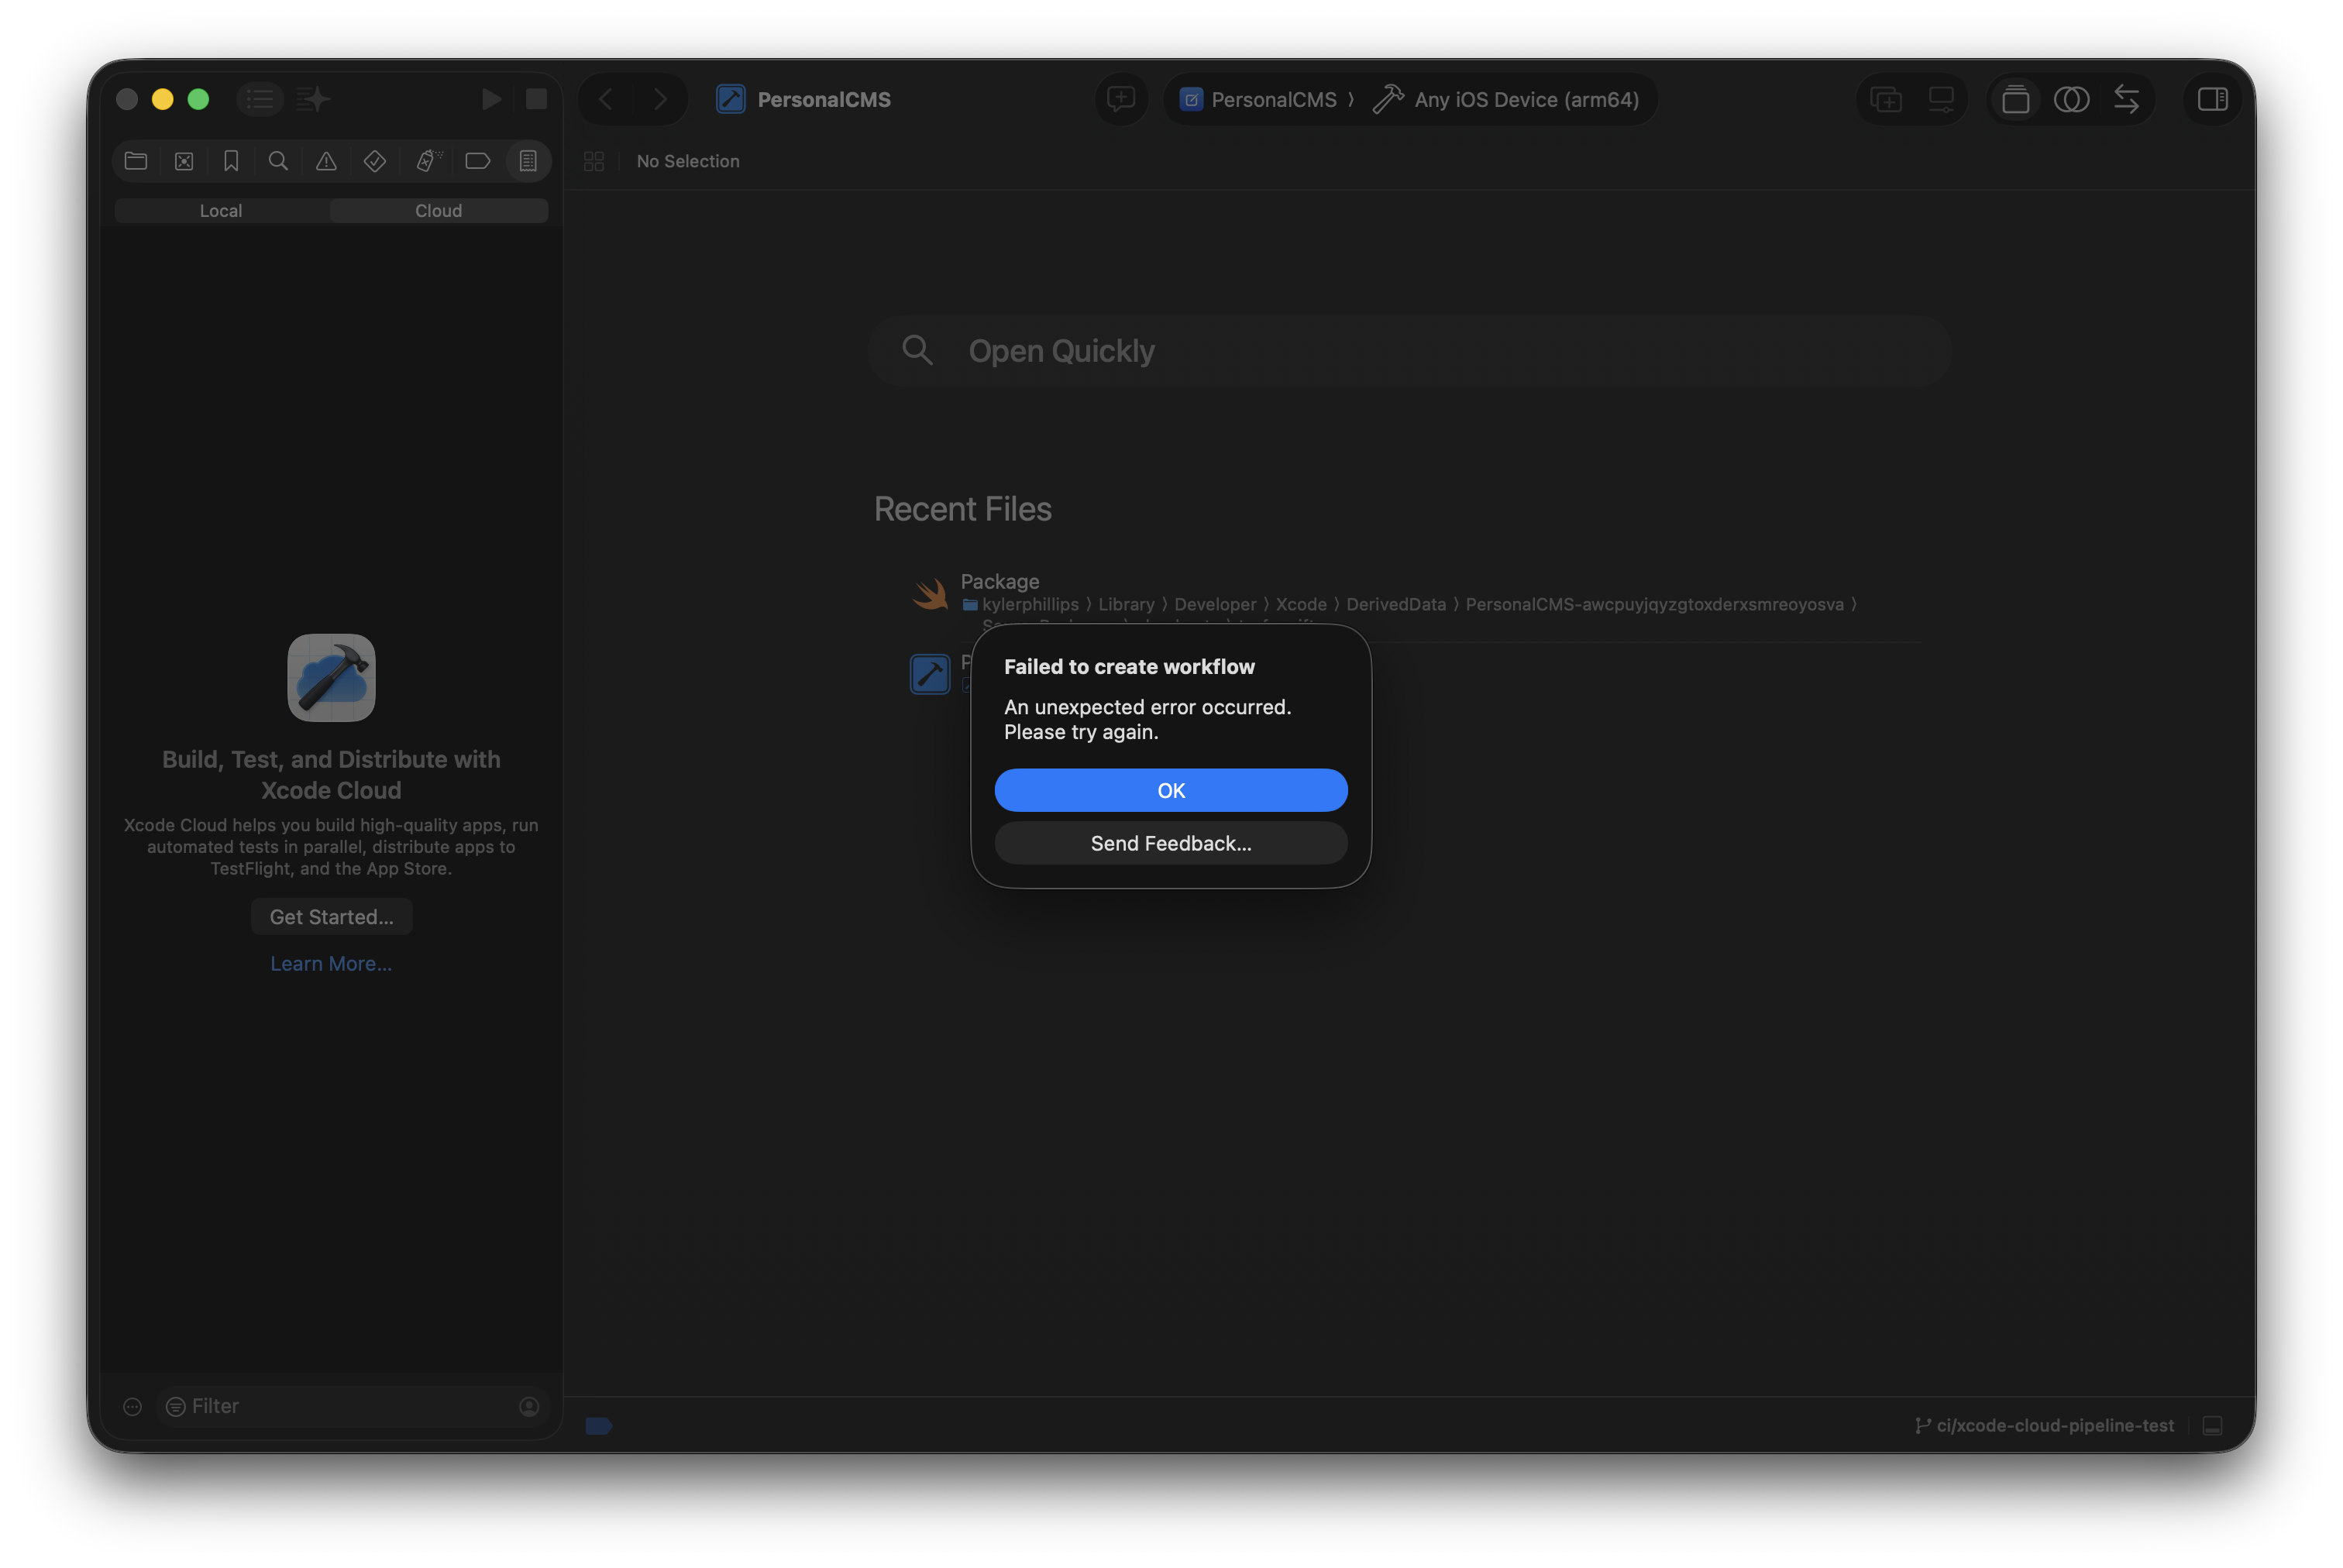The height and width of the screenshot is (1568, 2343).
Task: Open the Project navigator folder icon
Action: [136, 161]
